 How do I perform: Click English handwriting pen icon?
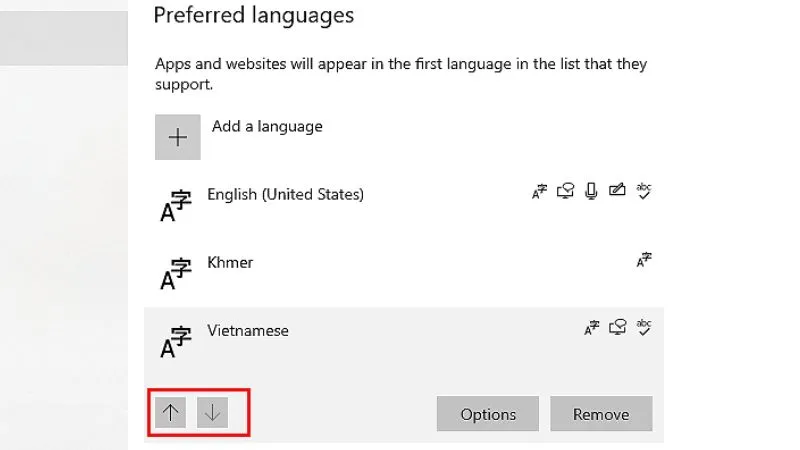coord(618,190)
